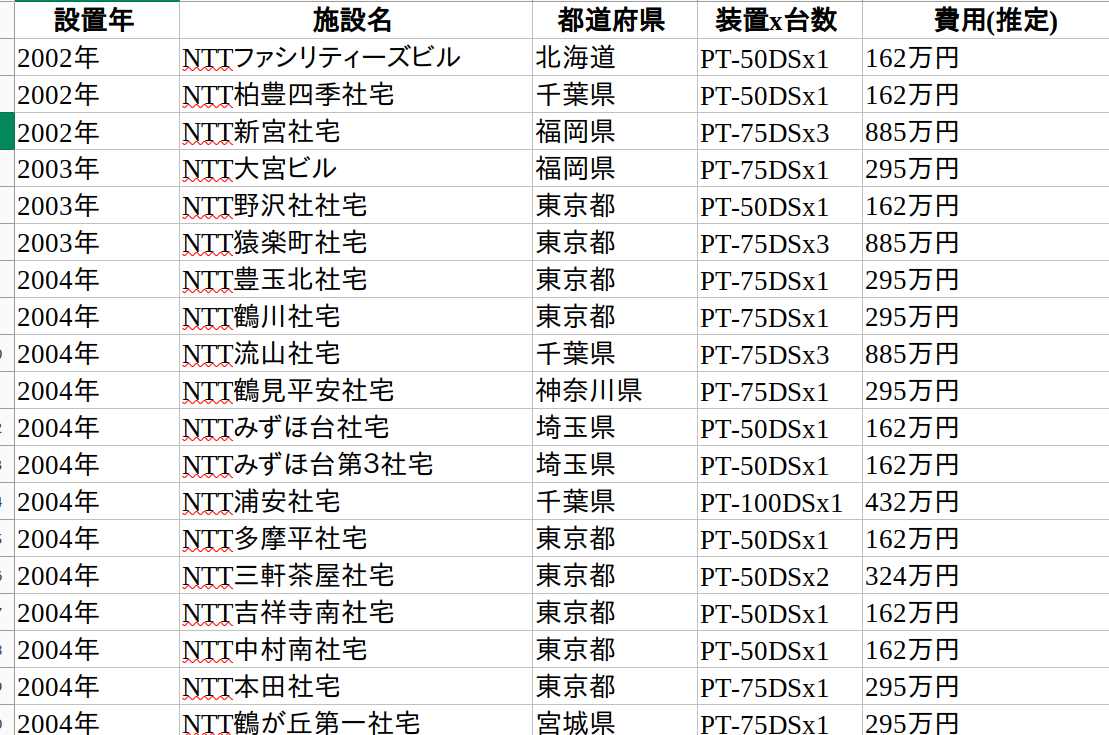Viewport: 1109px width, 735px height.
Task: Select 2004年 in the NTT豊玉北社宅 row
Action: coord(96,279)
